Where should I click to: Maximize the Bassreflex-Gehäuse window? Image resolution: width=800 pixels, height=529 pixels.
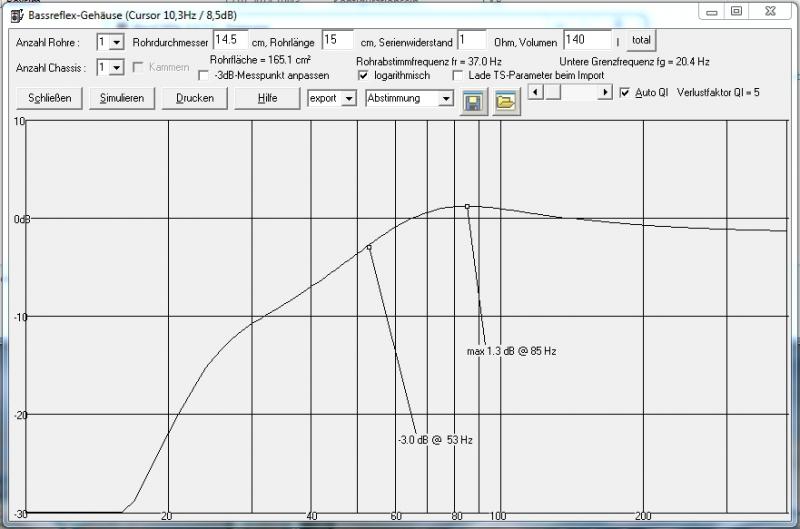coord(736,11)
